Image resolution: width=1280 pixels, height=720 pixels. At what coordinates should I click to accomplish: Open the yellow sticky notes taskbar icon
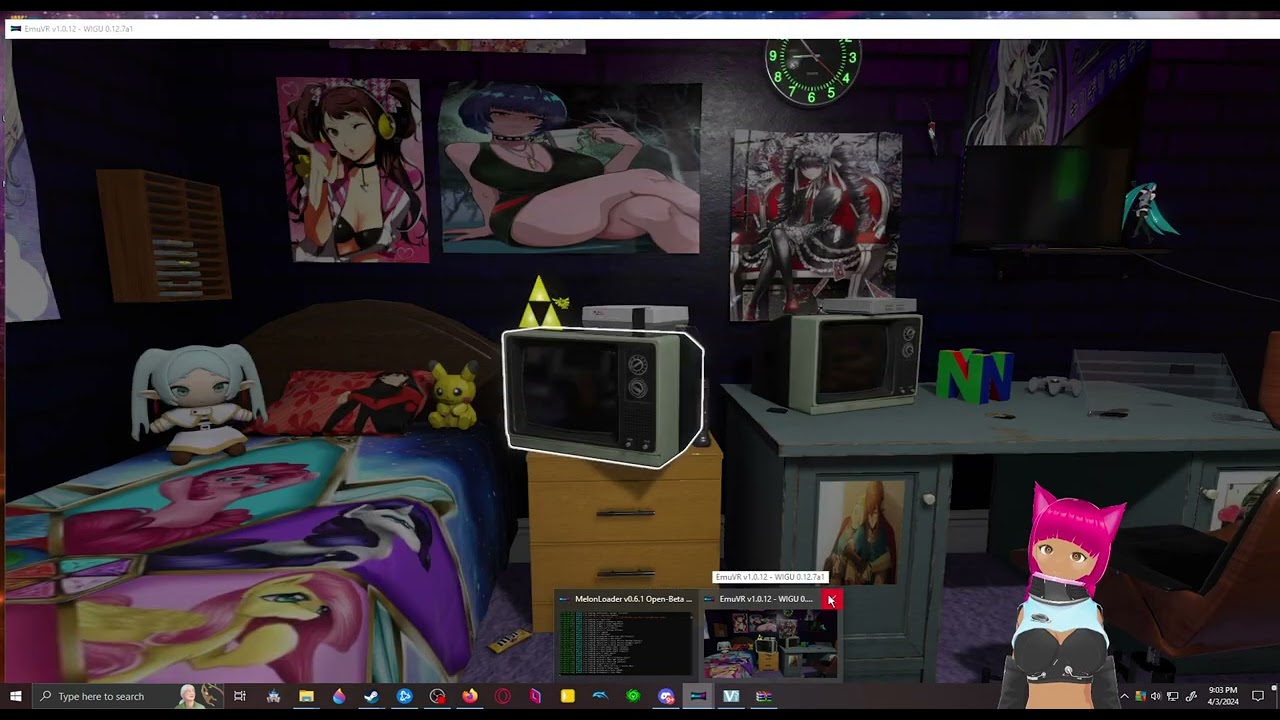(567, 696)
